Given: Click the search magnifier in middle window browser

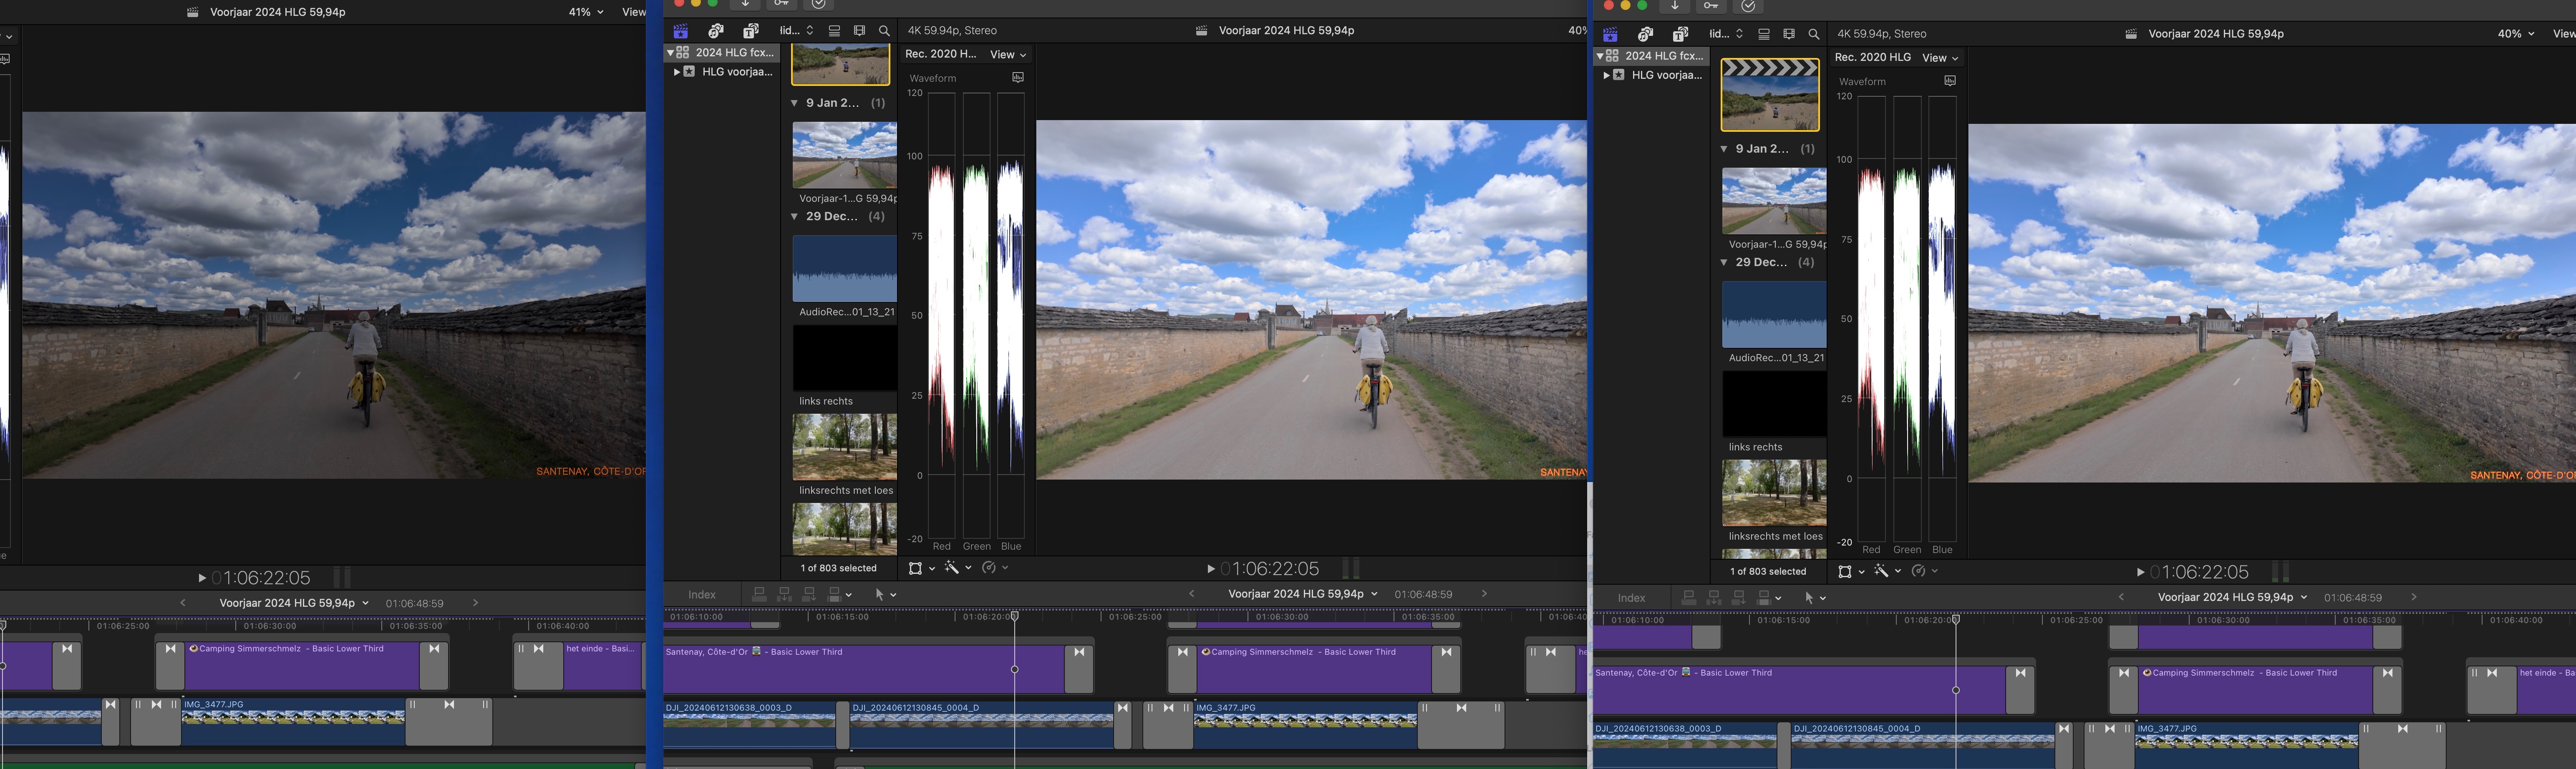Looking at the screenshot, I should point(884,31).
